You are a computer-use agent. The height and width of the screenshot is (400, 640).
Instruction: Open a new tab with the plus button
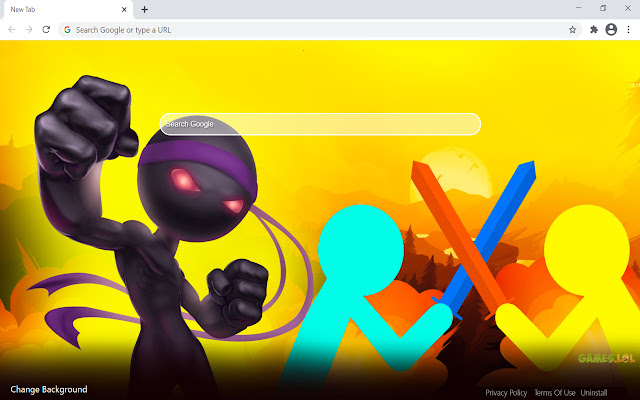pyautogui.click(x=144, y=9)
